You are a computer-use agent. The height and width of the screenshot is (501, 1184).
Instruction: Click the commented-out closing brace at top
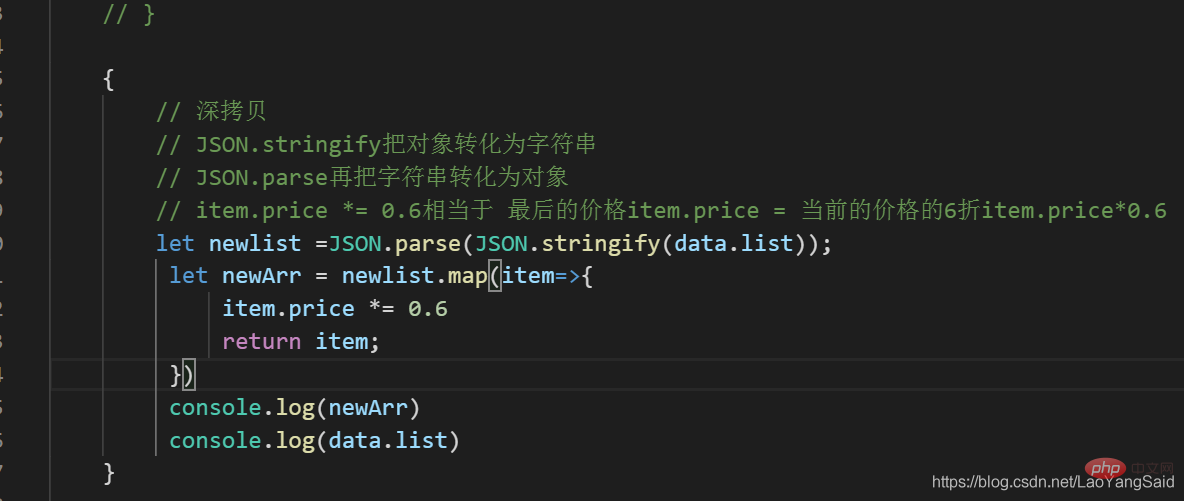pos(128,15)
